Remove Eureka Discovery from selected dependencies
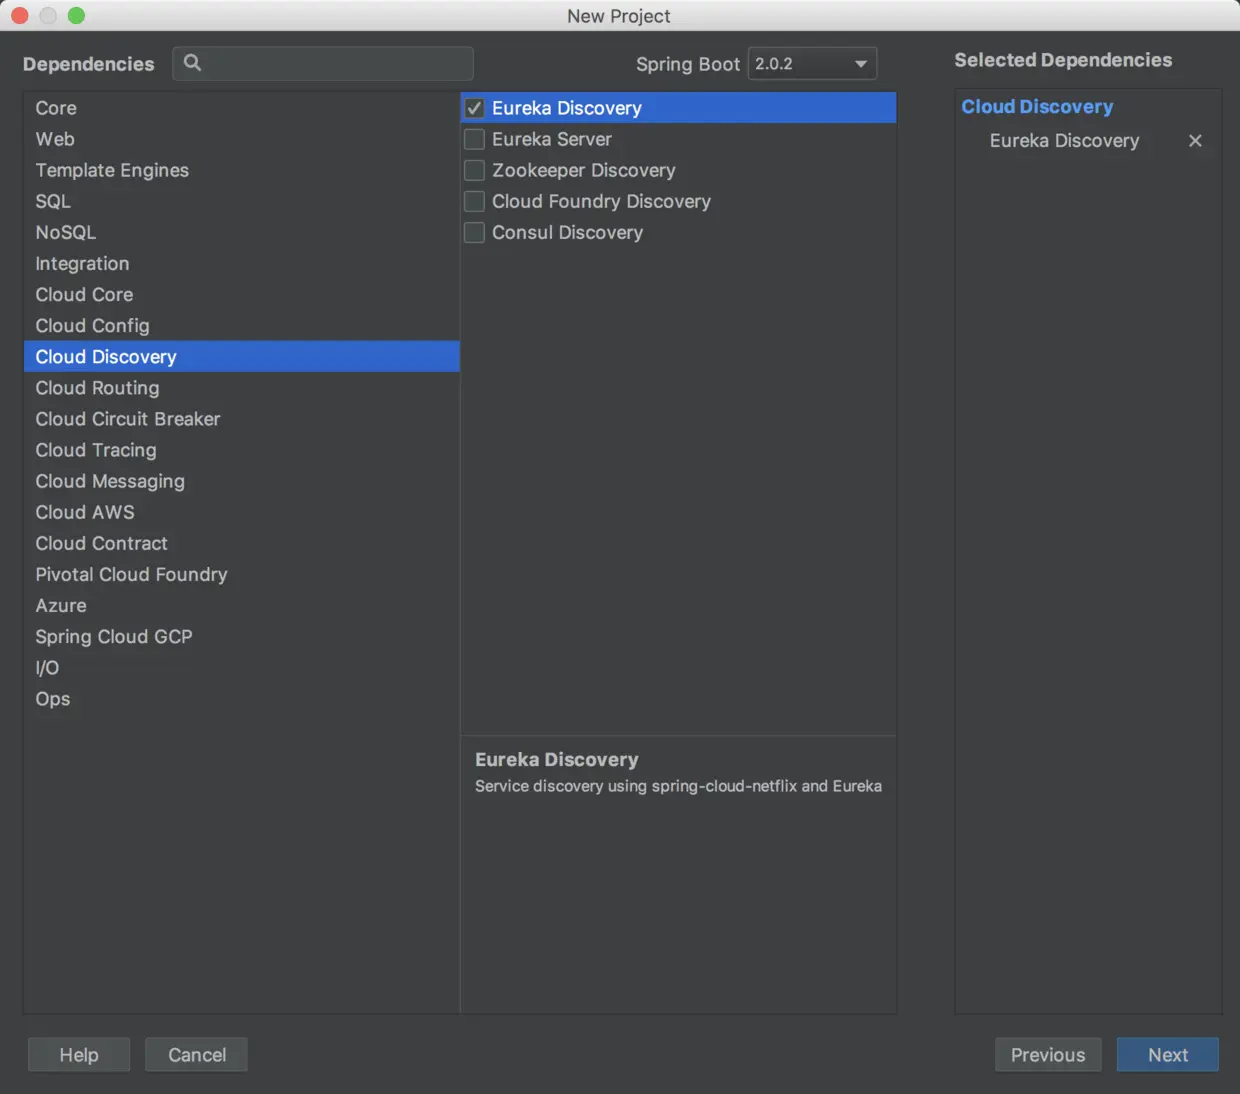1240x1094 pixels. pos(1195,141)
